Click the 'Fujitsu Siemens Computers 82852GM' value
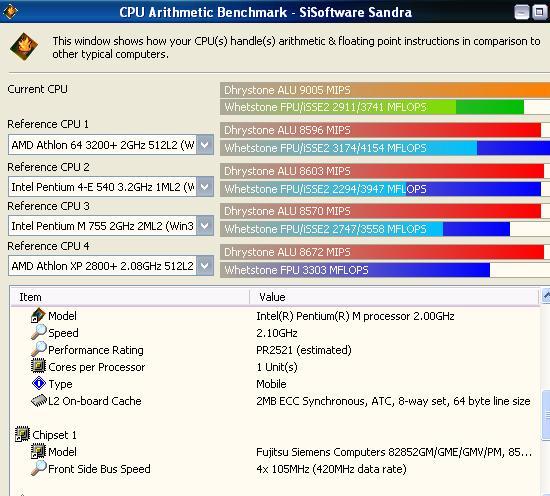The width and height of the screenshot is (550, 496). [394, 452]
